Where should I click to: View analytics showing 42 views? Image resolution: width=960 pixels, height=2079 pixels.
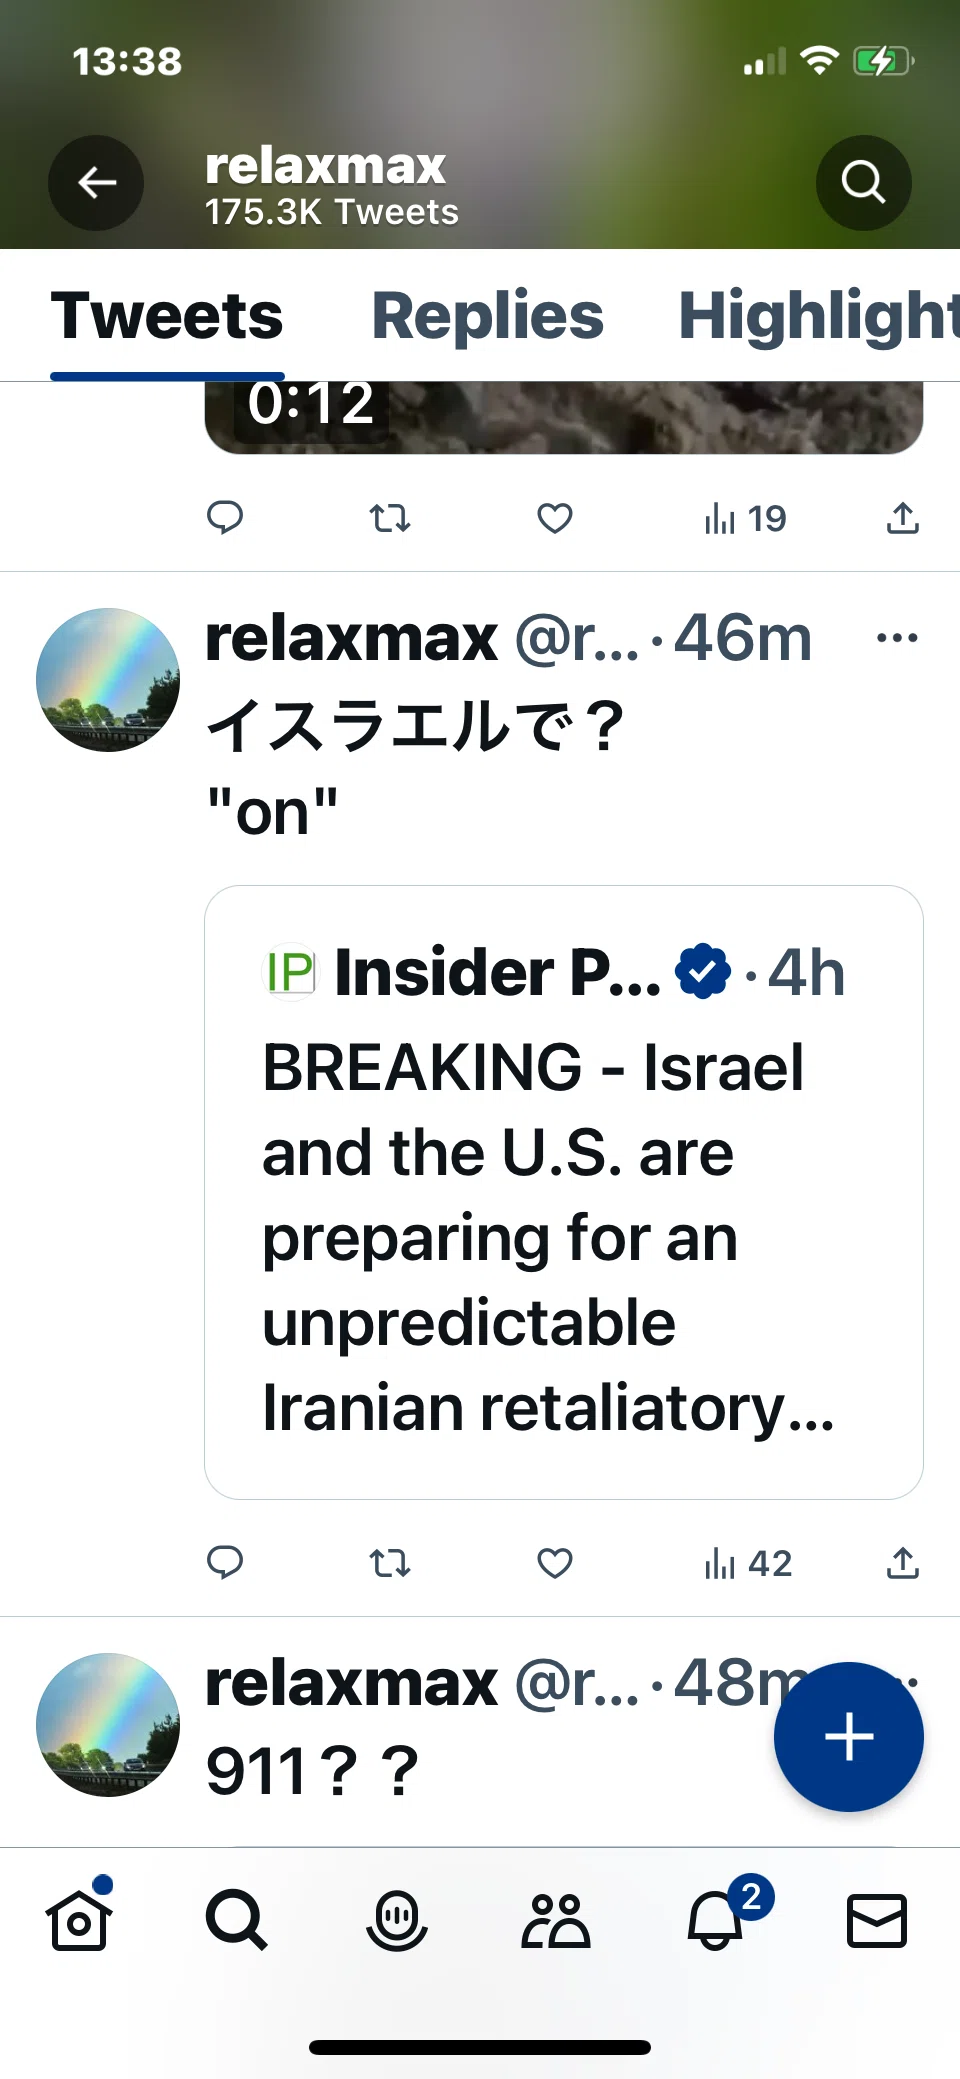pos(748,1563)
